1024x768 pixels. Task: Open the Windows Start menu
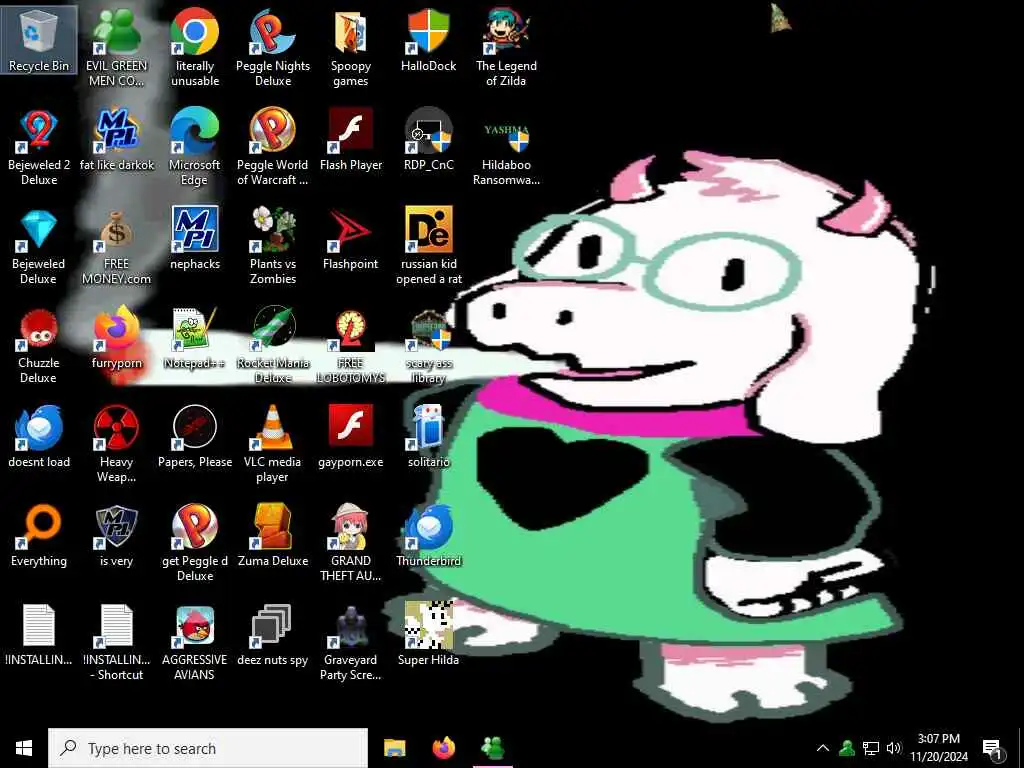tap(24, 748)
